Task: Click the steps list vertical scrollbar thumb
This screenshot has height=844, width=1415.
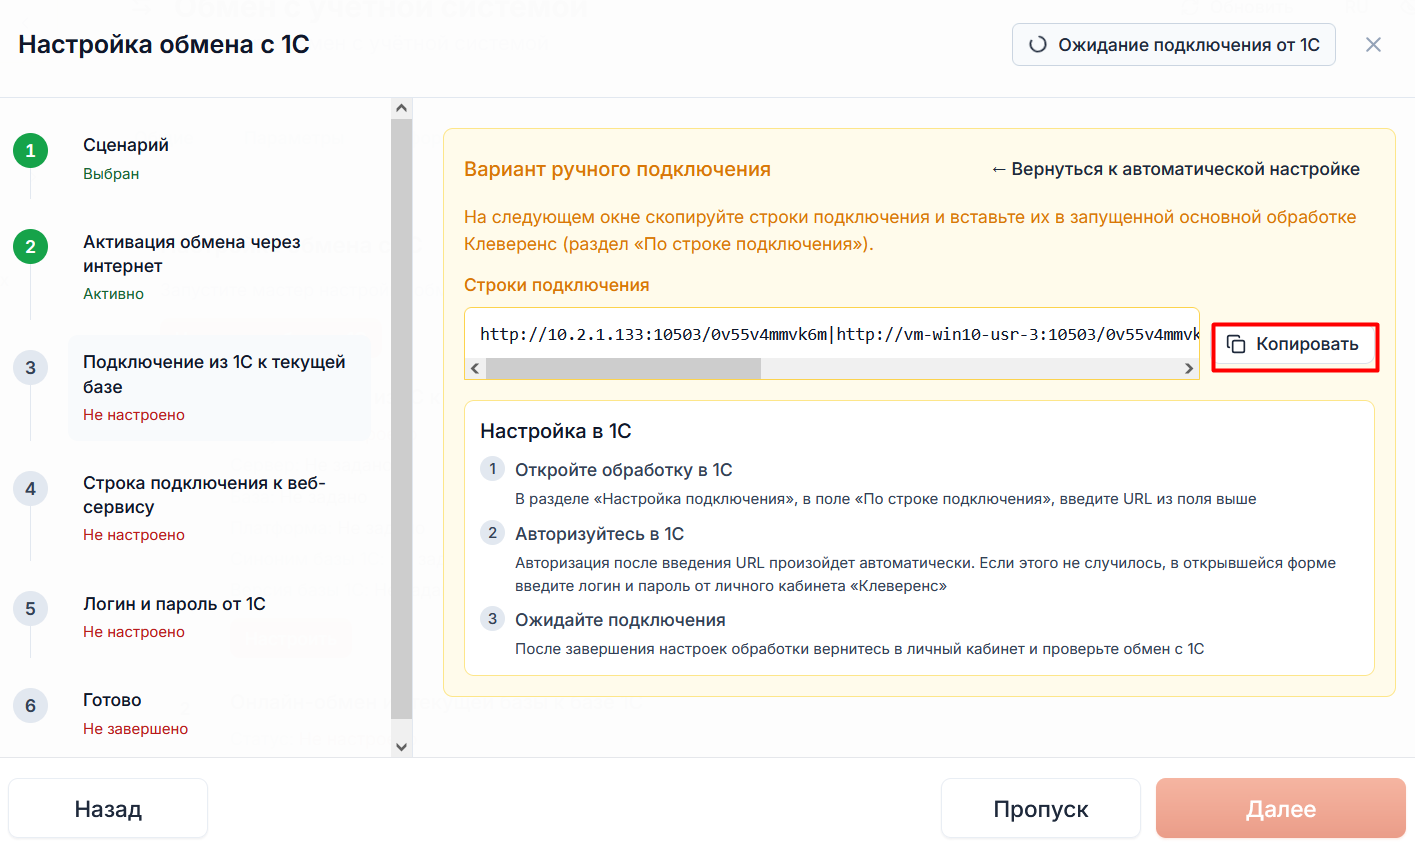Action: pyautogui.click(x=402, y=418)
